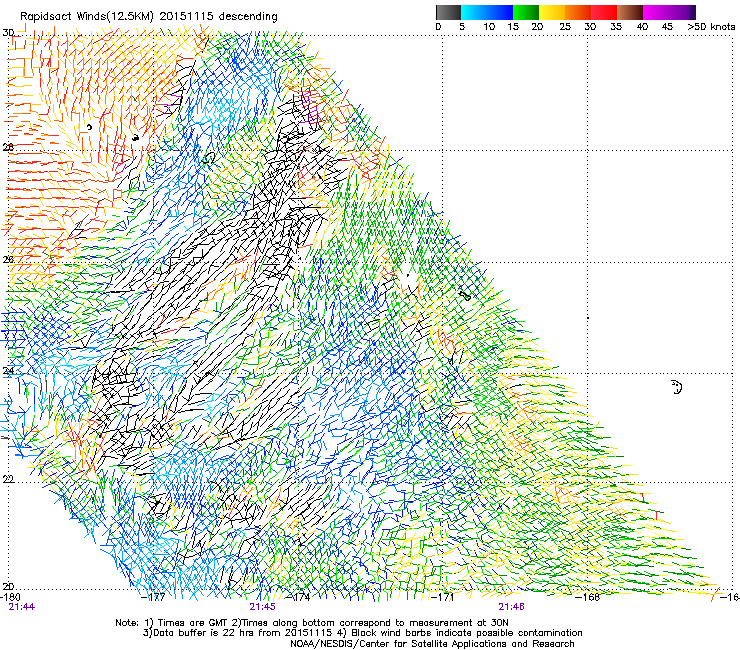Click the purple time label '21:46'
Screen dimensions: 740x650
(512, 607)
